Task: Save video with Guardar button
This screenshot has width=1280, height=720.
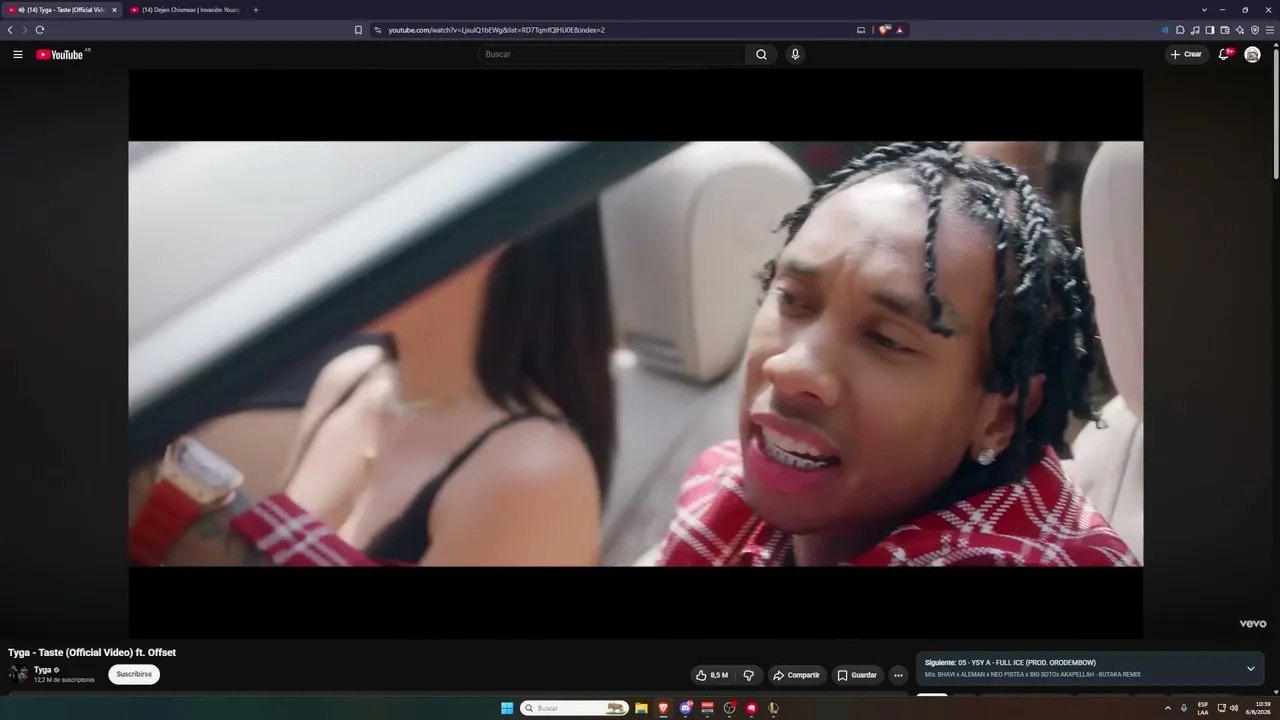Action: point(857,675)
